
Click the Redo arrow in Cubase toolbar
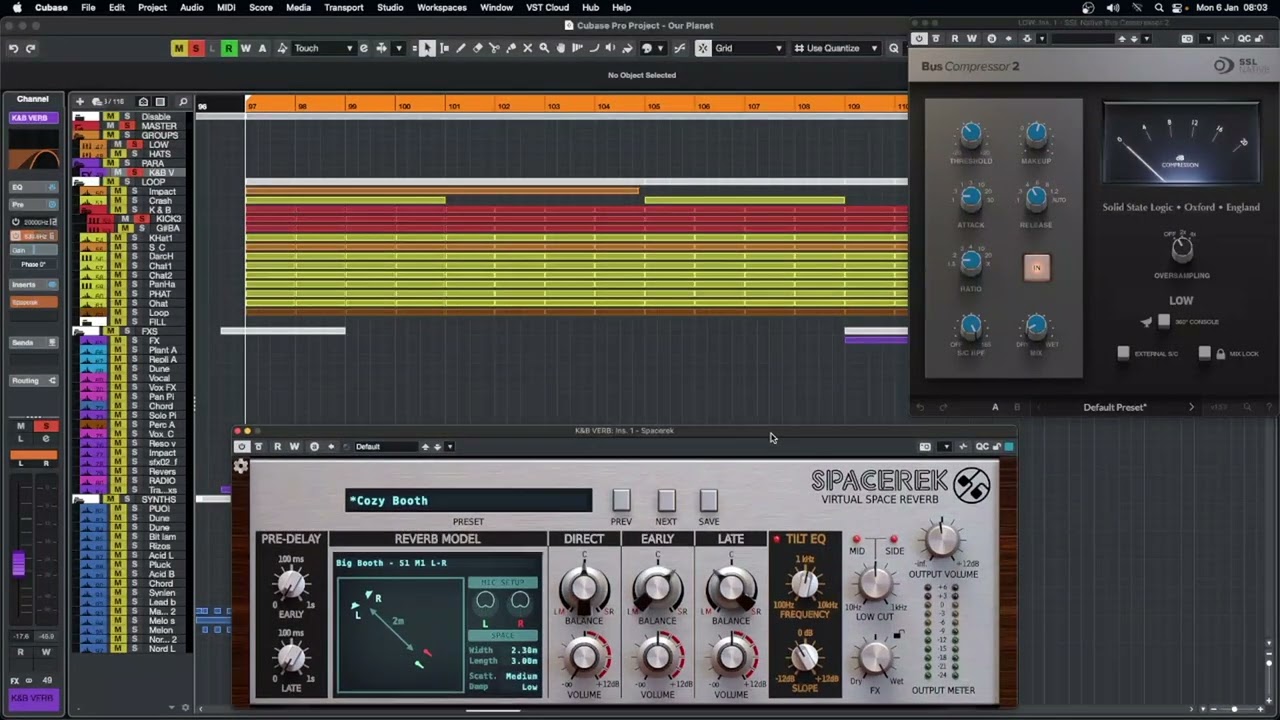point(31,48)
